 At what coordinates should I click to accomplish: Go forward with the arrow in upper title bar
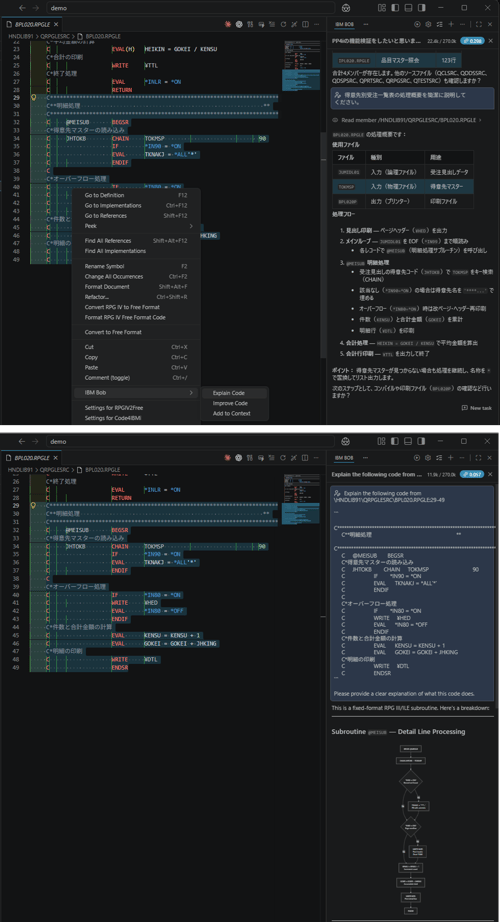point(34,8)
